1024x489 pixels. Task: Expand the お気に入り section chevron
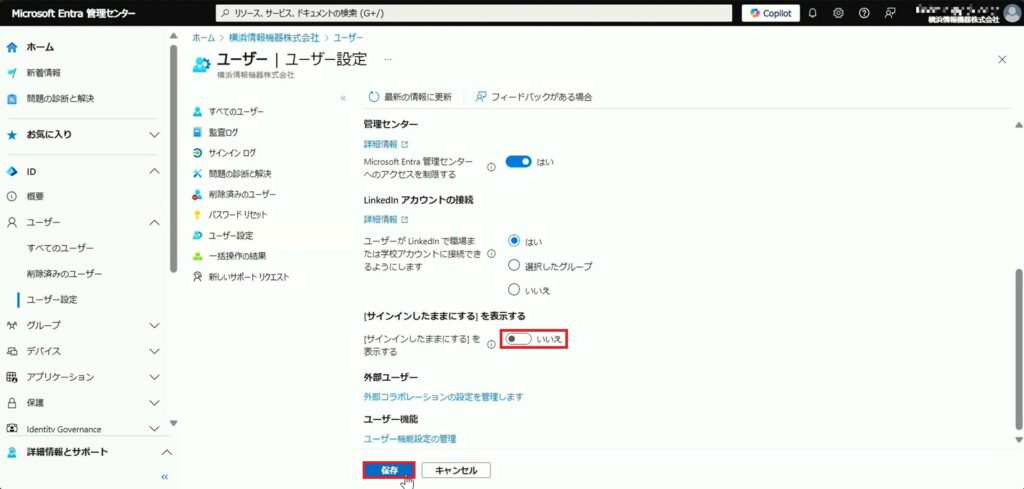[x=154, y=135]
